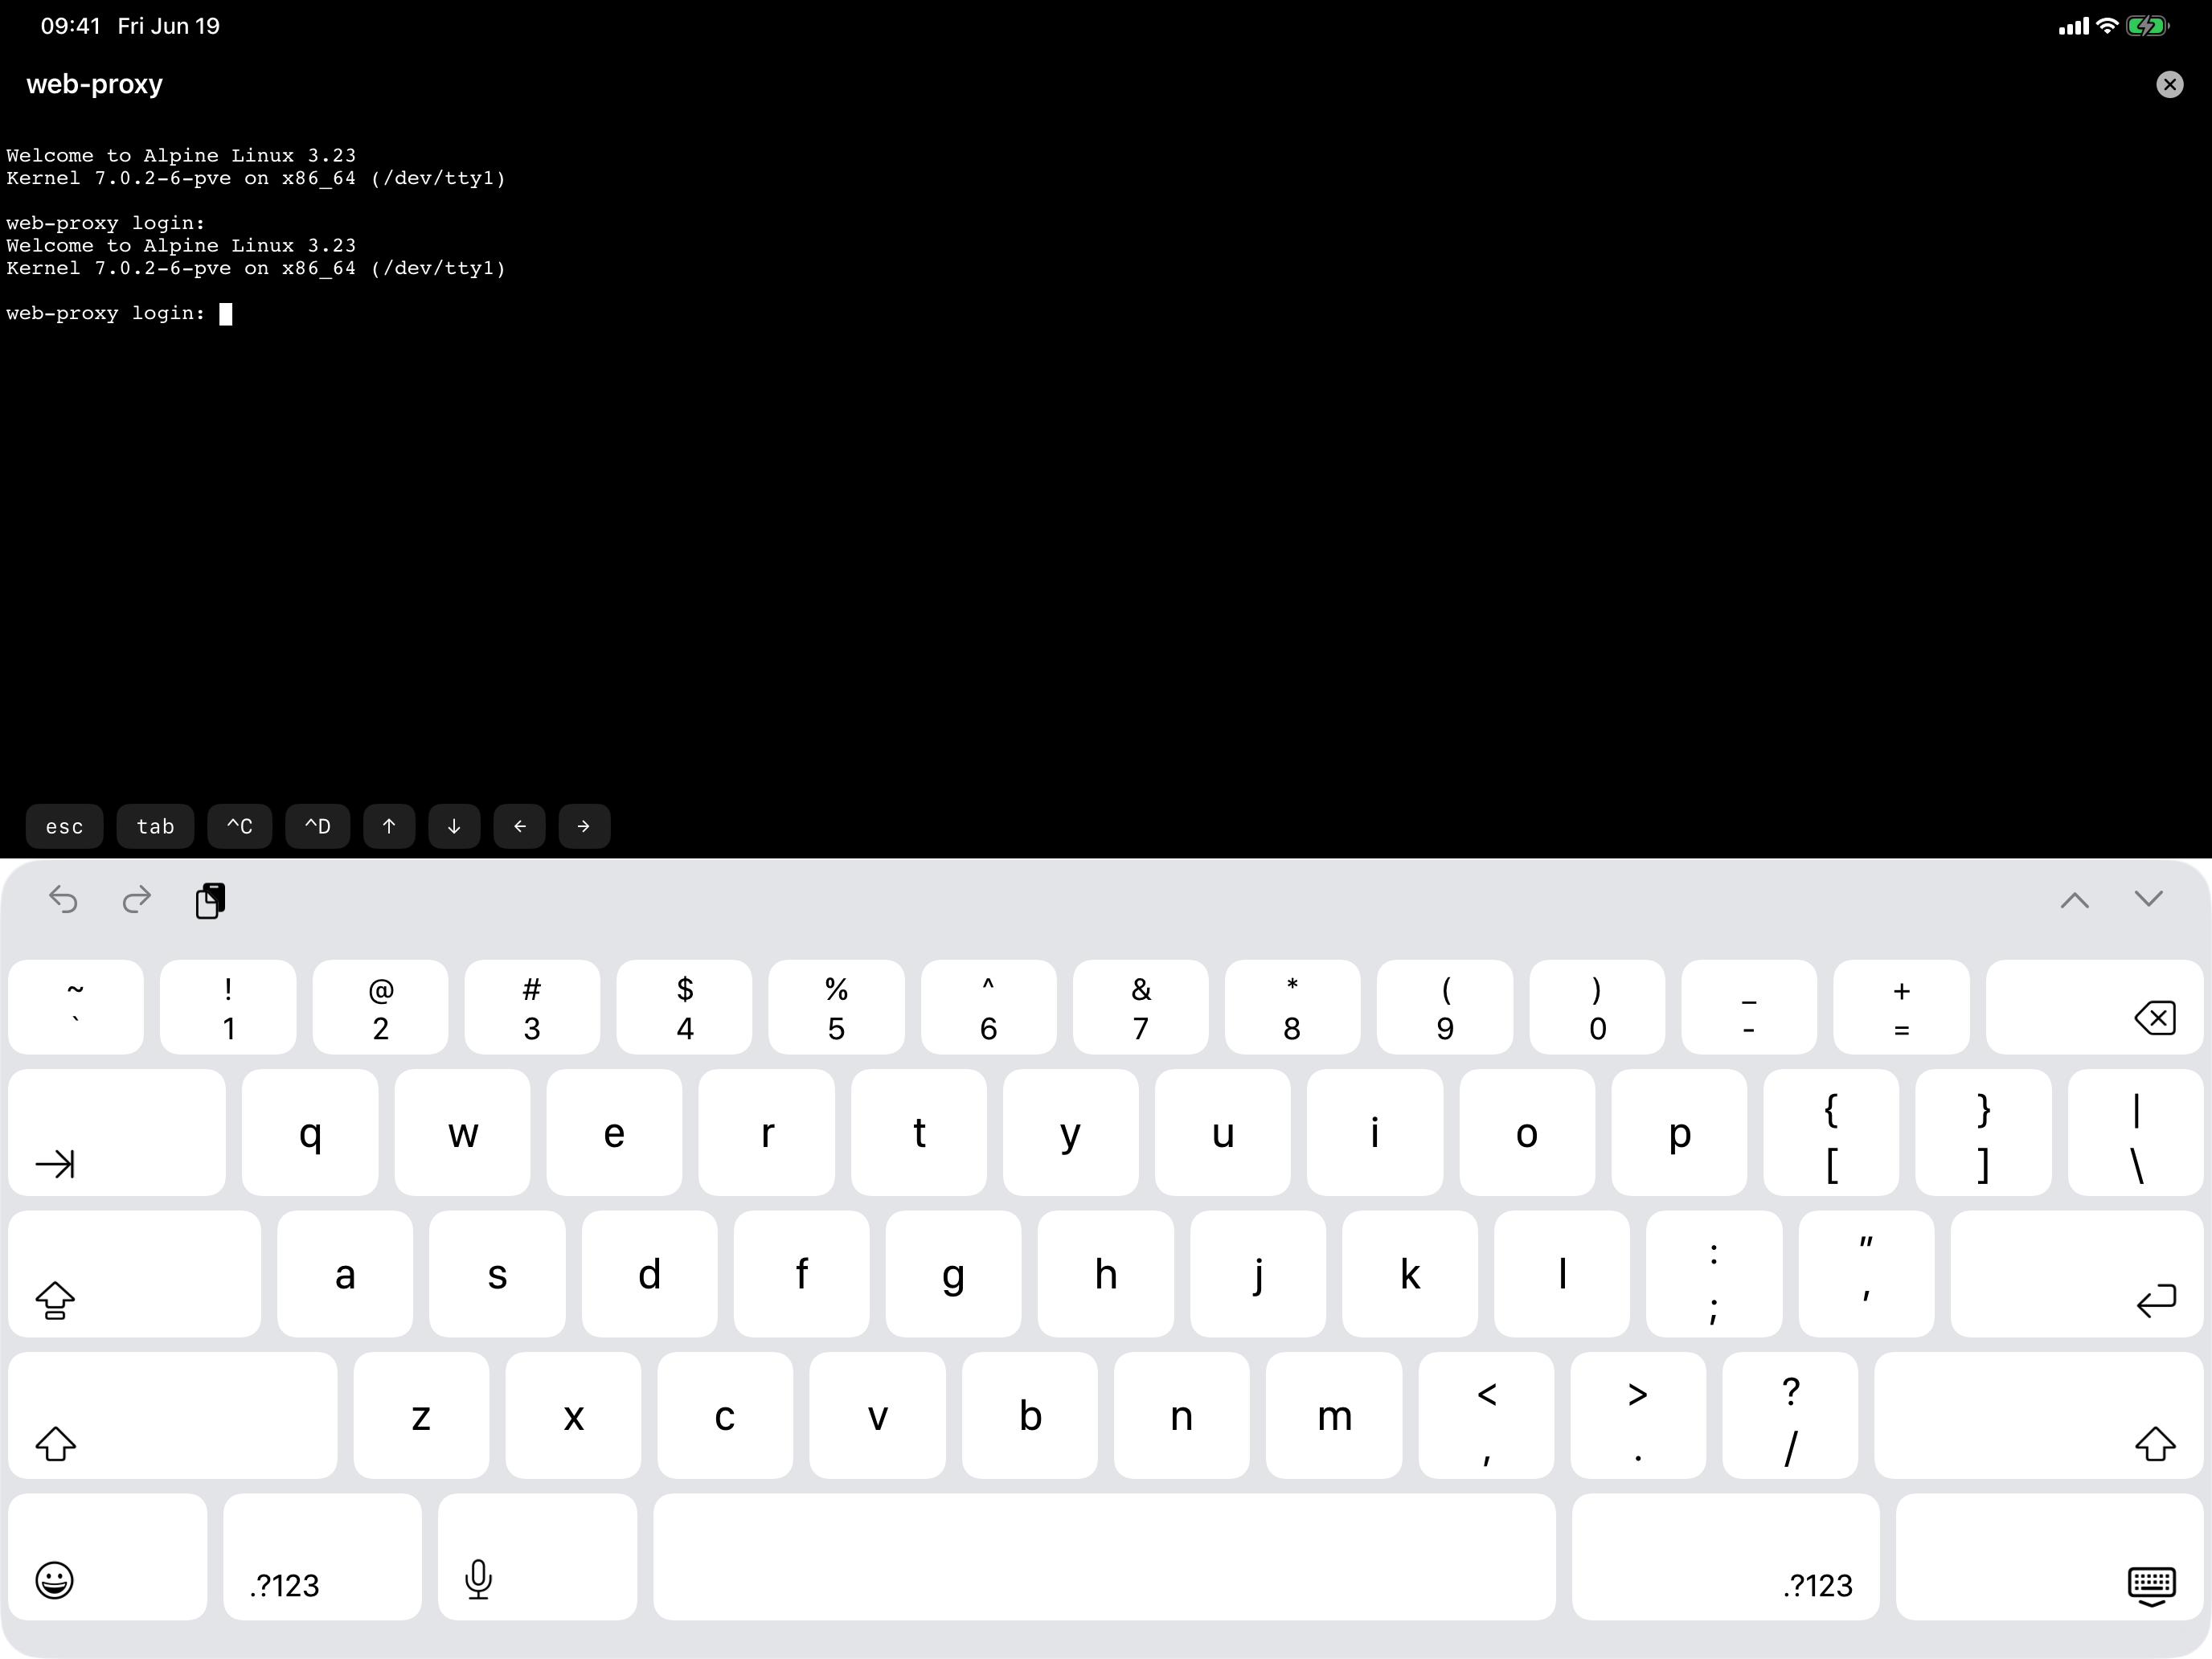This screenshot has width=2212, height=1659.
Task: Tap the undo icon on keyboard bar
Action: click(x=63, y=900)
